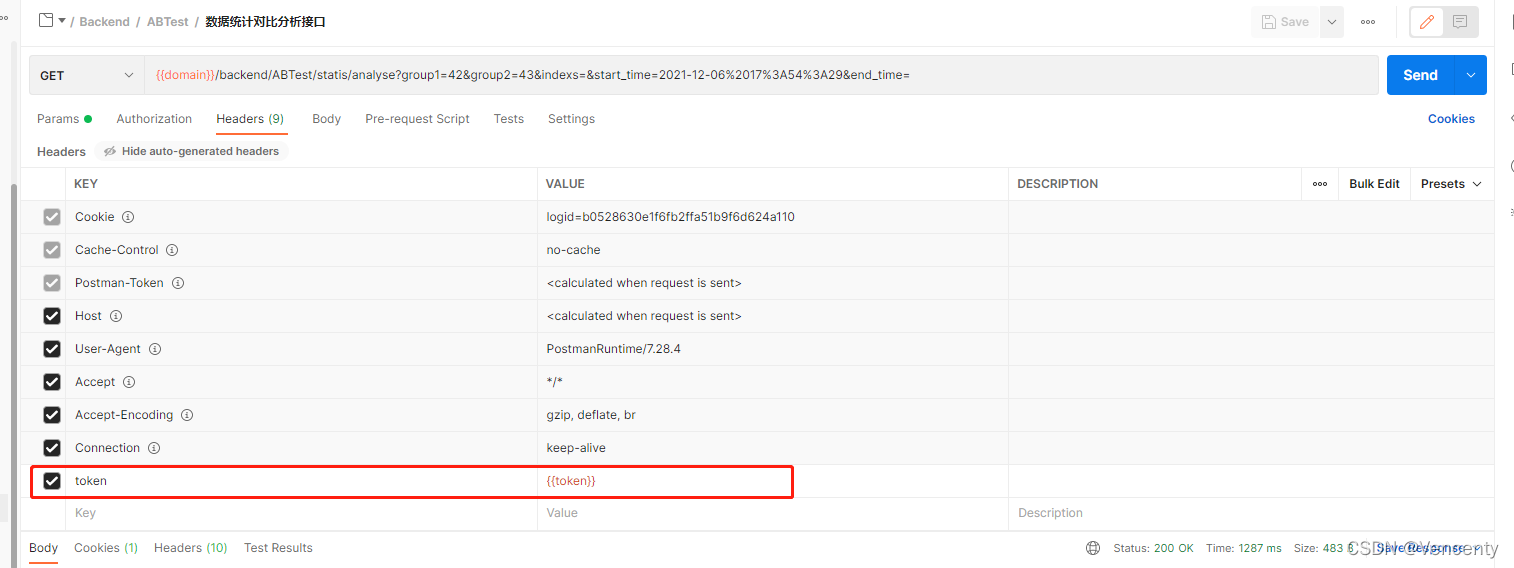The image size is (1514, 568).
Task: Switch to the Tests tab
Action: point(508,119)
